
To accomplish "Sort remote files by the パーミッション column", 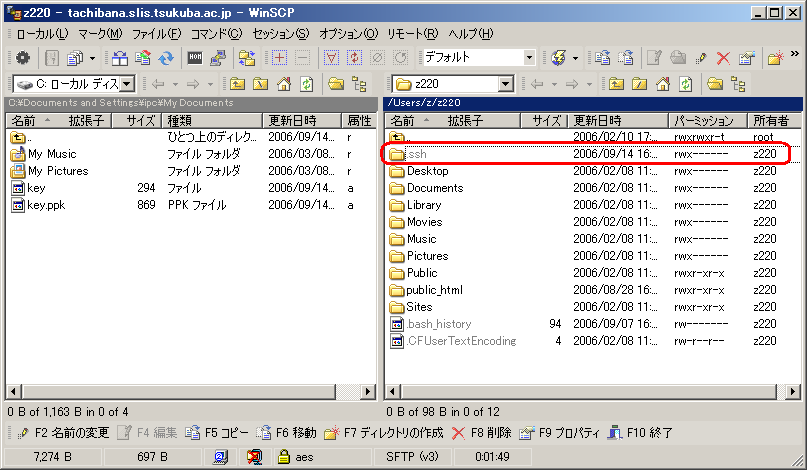I will pyautogui.click(x=708, y=121).
